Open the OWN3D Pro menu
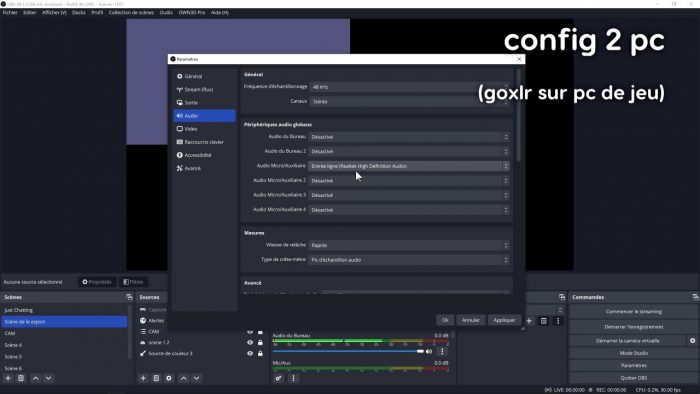This screenshot has width=700, height=394. (x=192, y=12)
